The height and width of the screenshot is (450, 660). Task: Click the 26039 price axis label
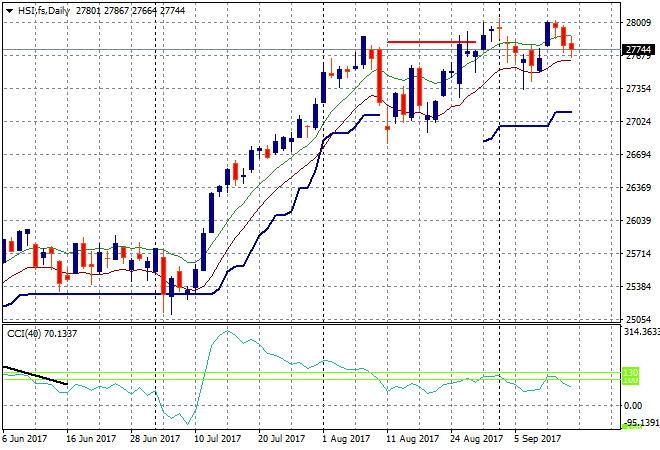(638, 221)
